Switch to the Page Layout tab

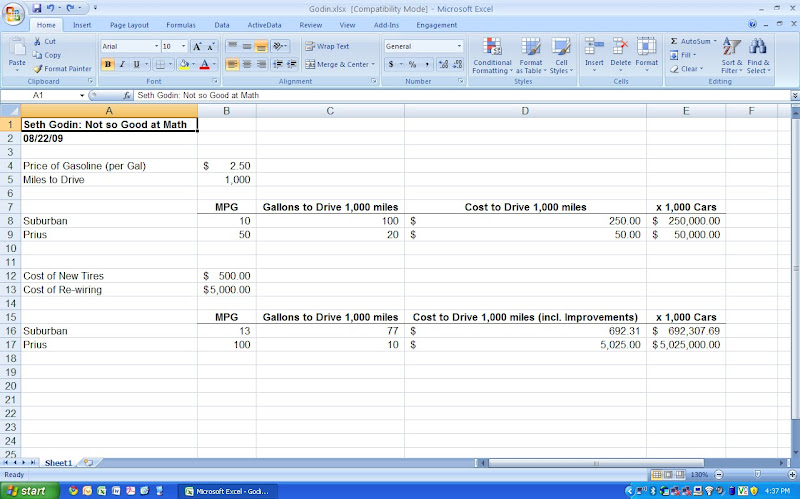(x=129, y=25)
